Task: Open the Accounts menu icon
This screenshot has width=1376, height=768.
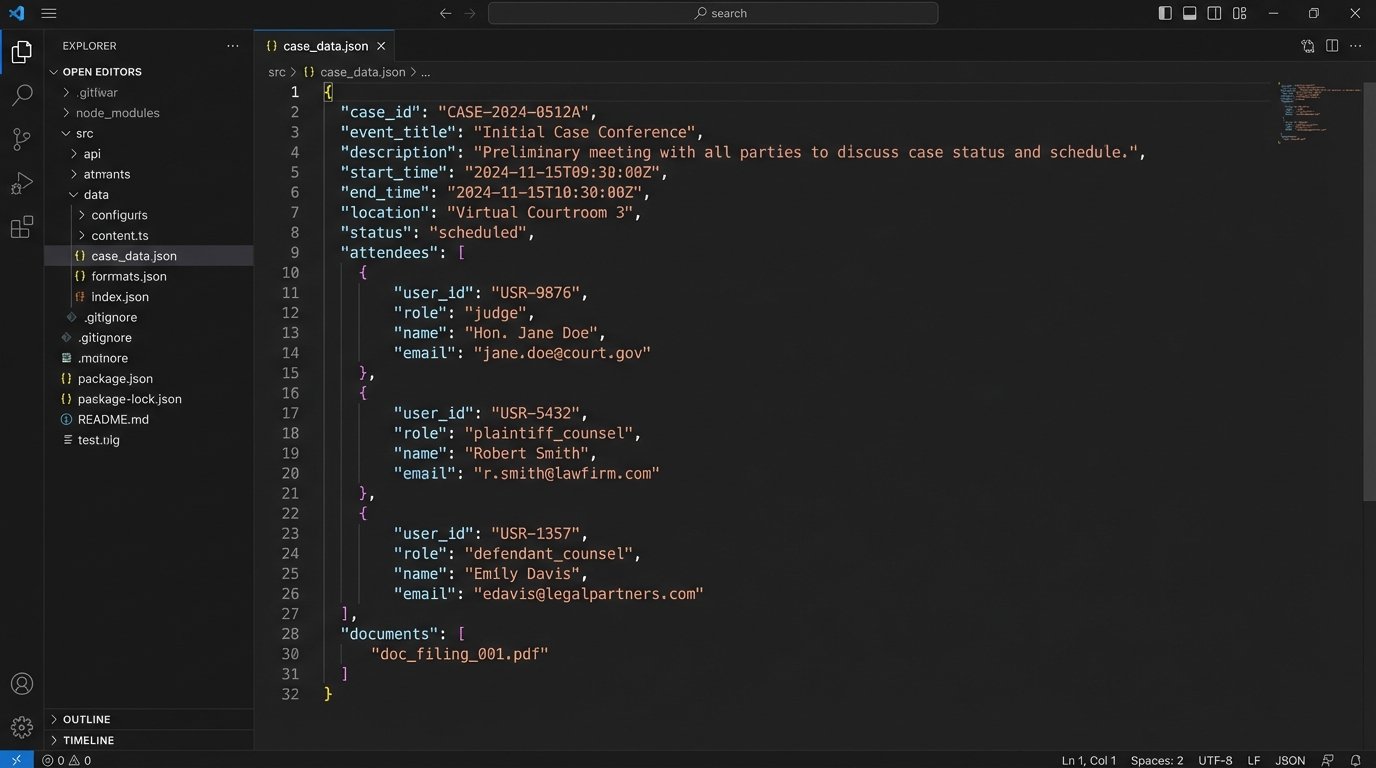Action: click(21, 684)
